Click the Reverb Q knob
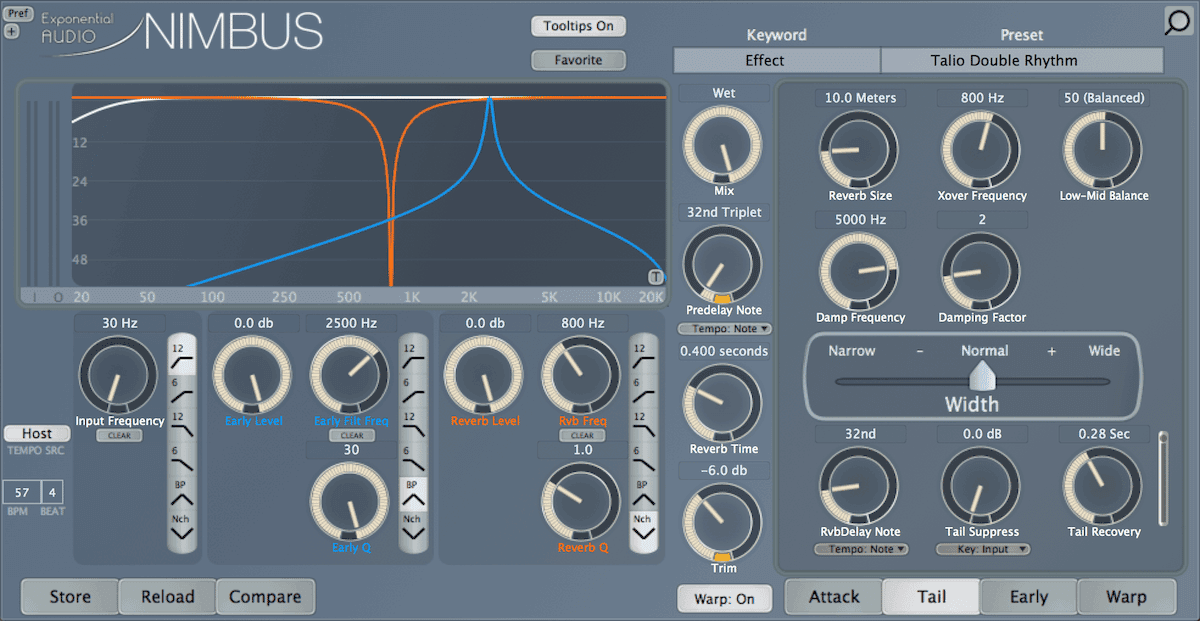1200x621 pixels. [x=582, y=501]
